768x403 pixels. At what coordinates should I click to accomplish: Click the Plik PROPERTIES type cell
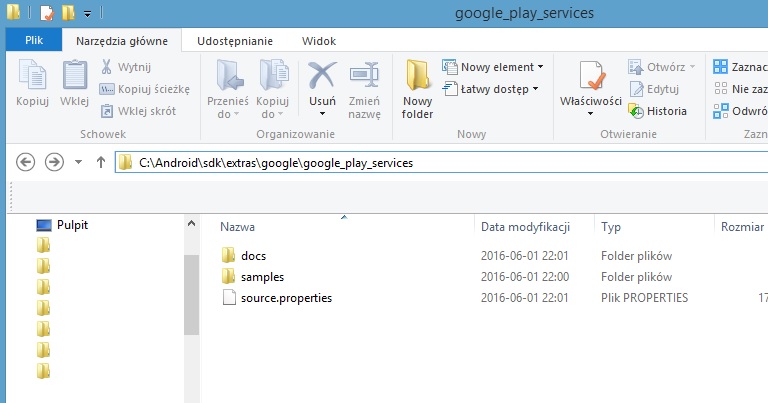point(644,298)
